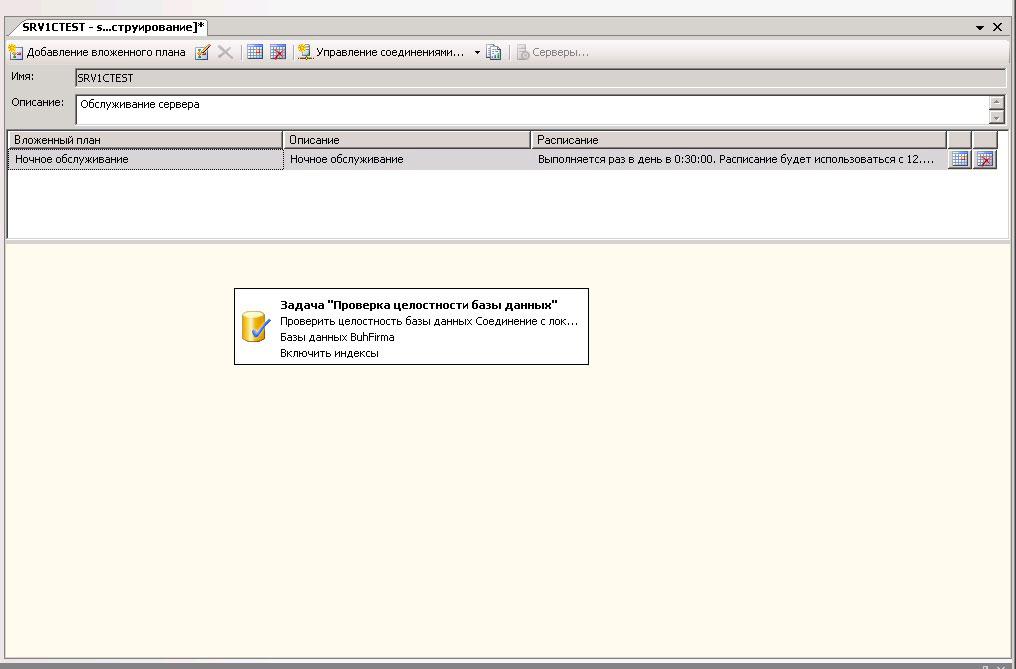
Task: Click into the Описание text field
Action: pyautogui.click(x=530, y=109)
